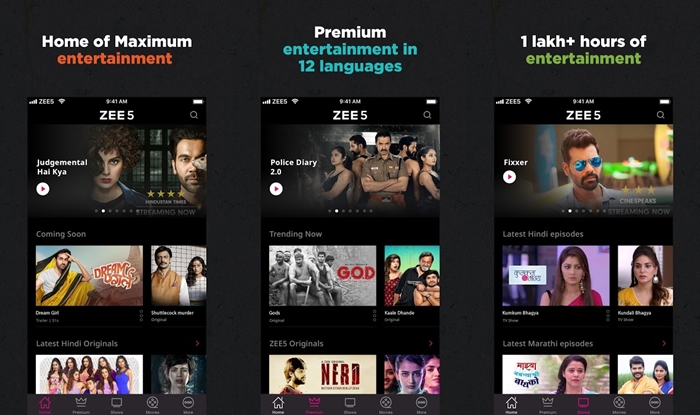700x415 pixels.
Task: Open the Home tab on the first phone screen
Action: (45, 405)
